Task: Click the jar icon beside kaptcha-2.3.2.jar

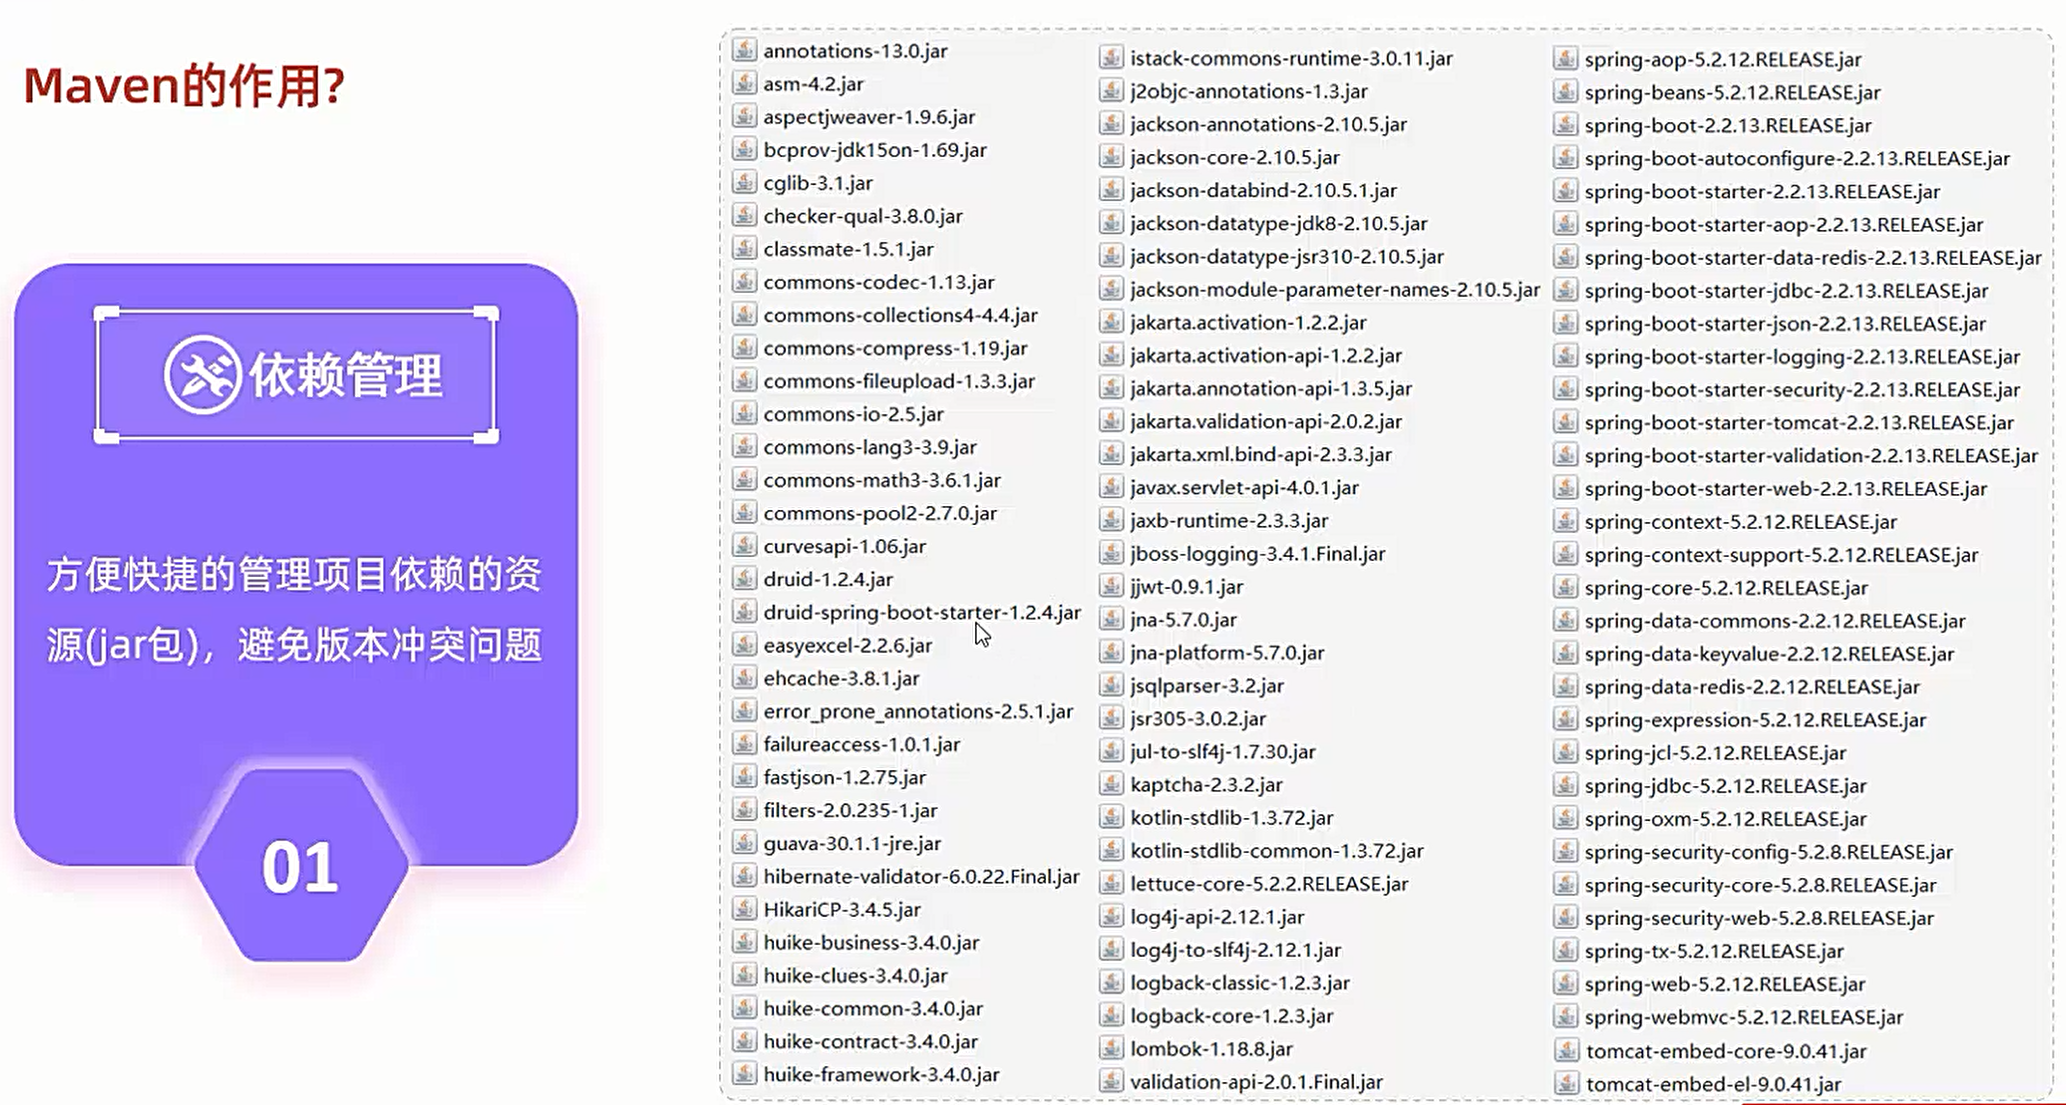Action: click(1111, 783)
